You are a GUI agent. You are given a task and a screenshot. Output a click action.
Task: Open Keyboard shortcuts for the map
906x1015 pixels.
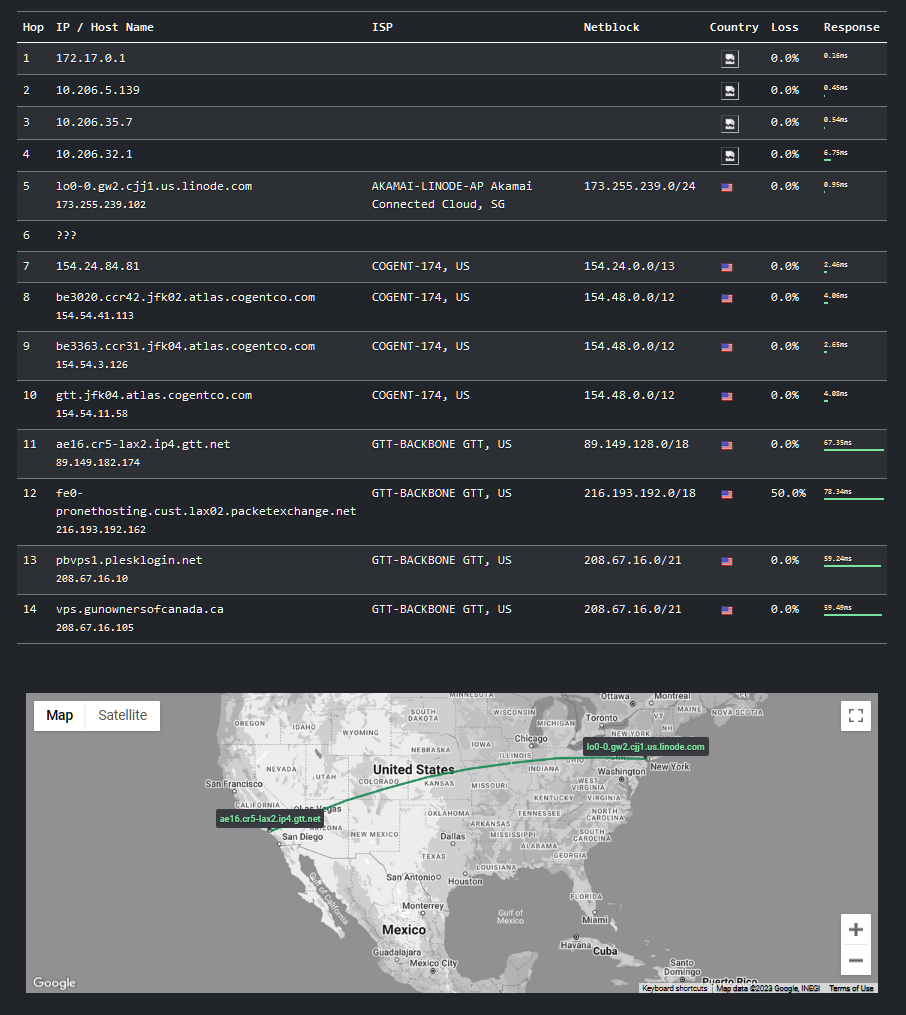point(675,988)
